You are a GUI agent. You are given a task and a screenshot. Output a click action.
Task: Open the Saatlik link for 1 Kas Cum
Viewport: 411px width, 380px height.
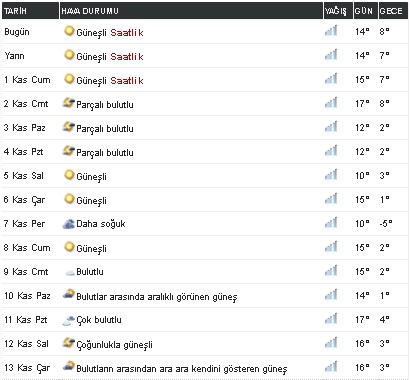(127, 81)
